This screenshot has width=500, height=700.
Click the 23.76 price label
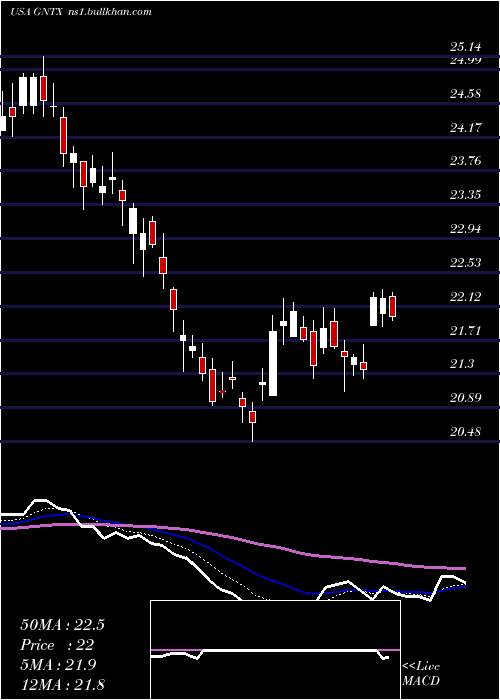(x=465, y=161)
